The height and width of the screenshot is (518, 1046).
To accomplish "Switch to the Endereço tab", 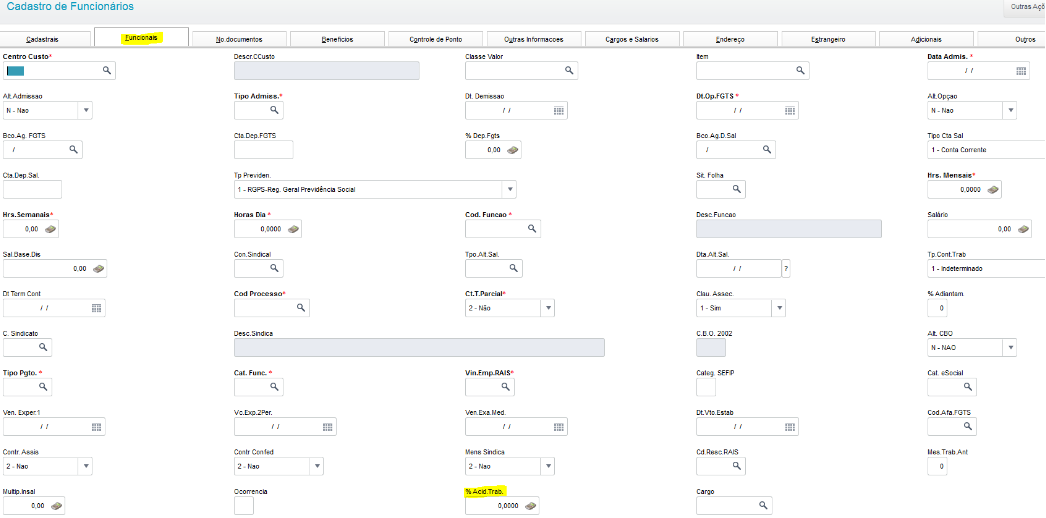I will pos(730,39).
